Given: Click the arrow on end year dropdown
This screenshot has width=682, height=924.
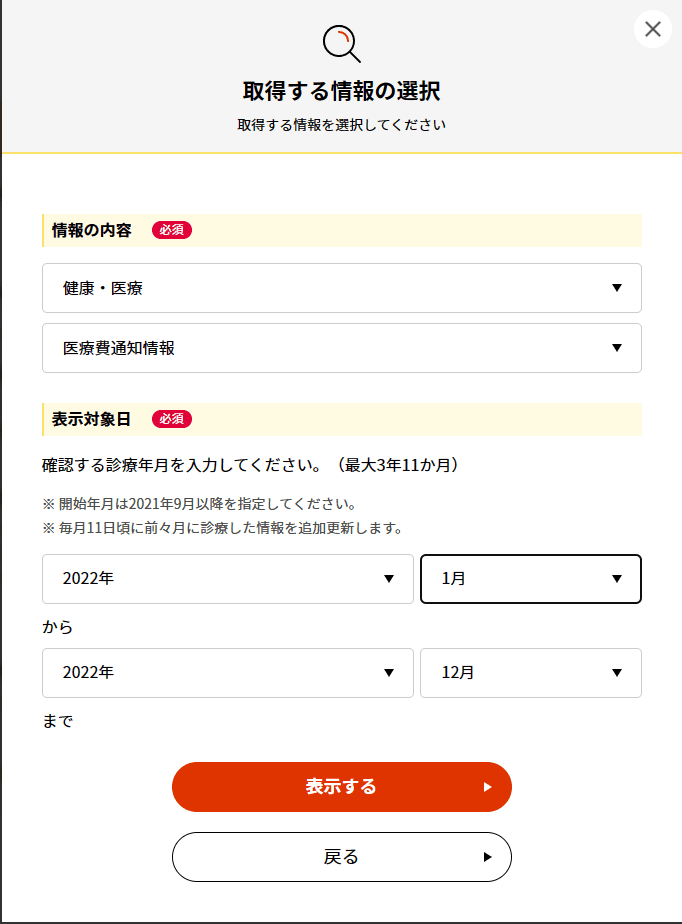Looking at the screenshot, I should click(x=389, y=673).
